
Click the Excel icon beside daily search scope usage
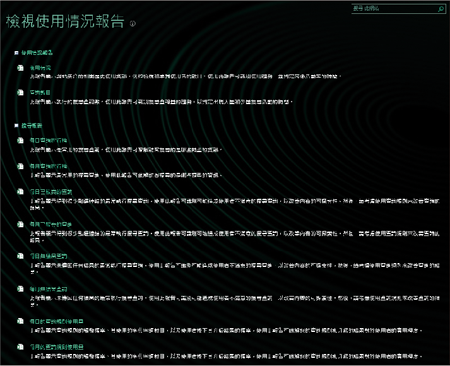[x=20, y=321]
